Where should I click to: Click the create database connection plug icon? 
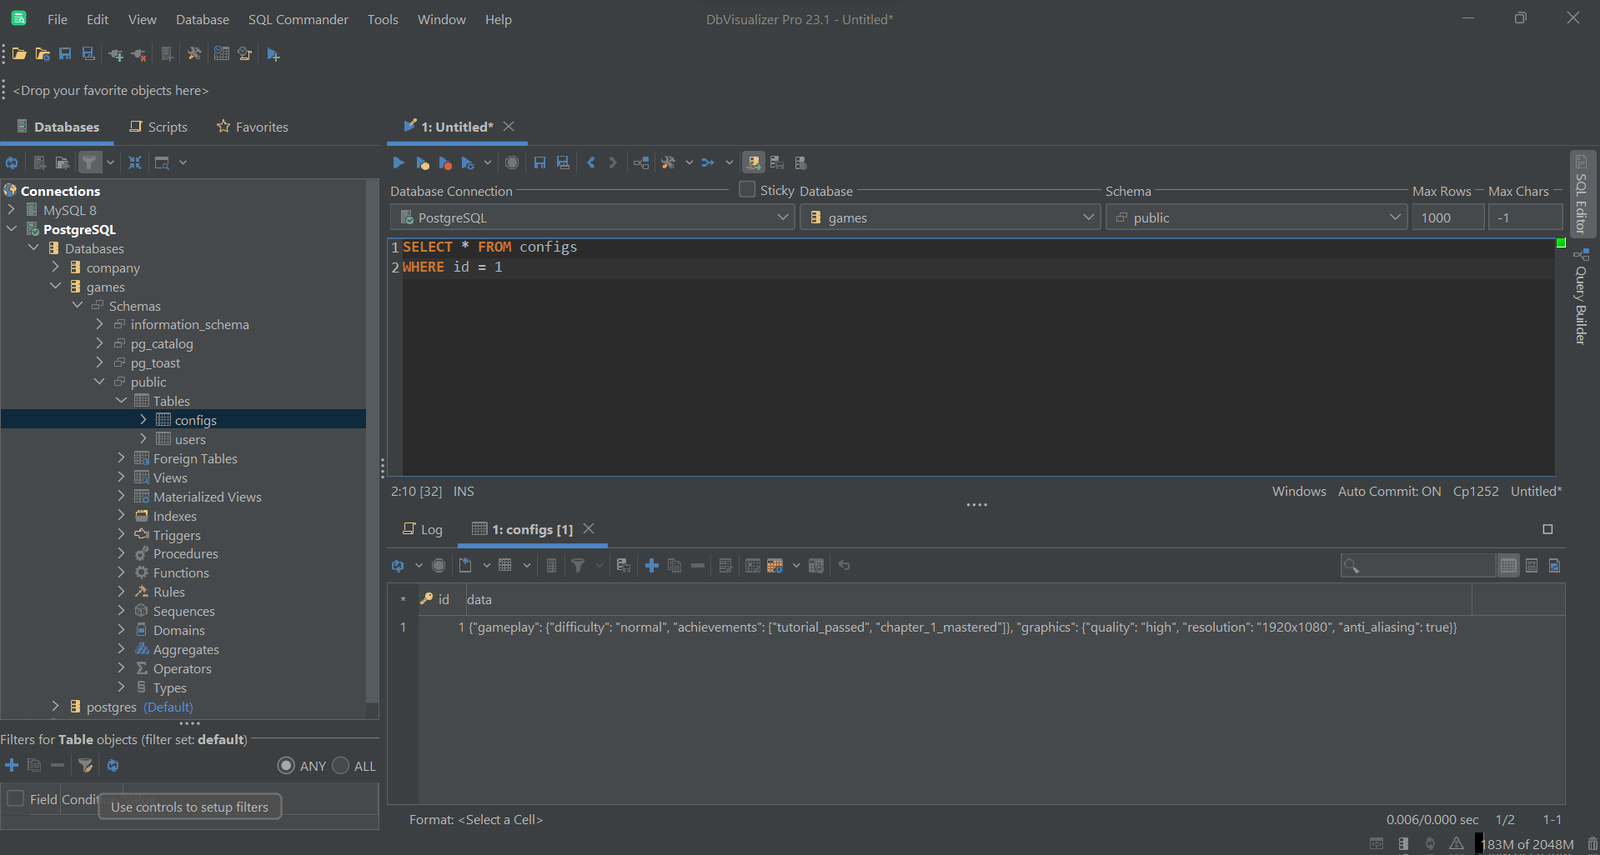pos(116,54)
